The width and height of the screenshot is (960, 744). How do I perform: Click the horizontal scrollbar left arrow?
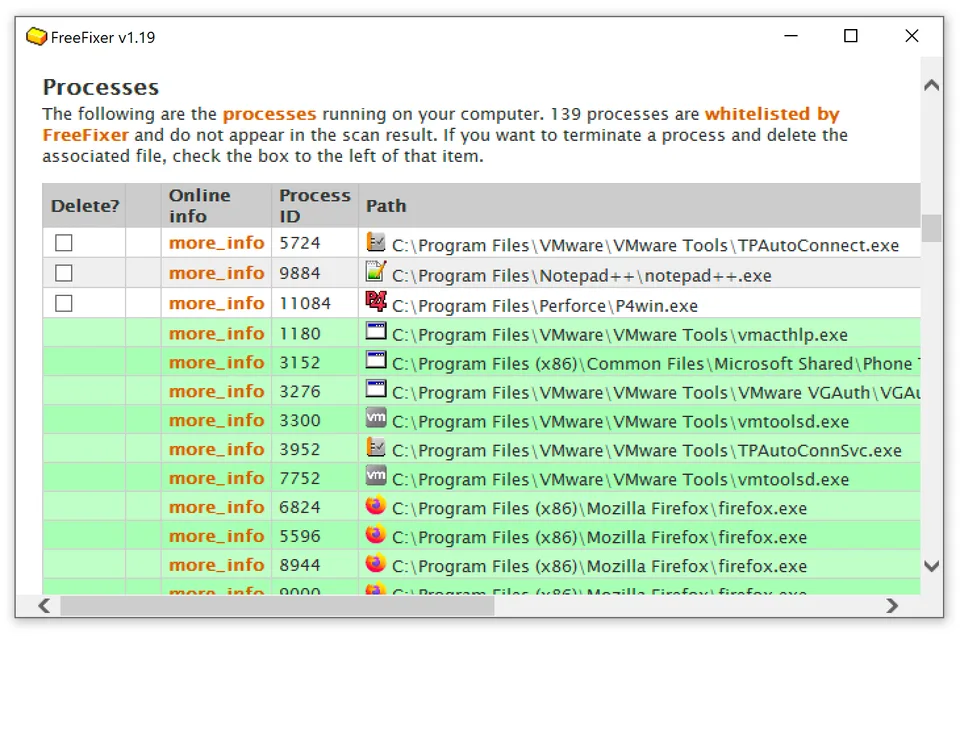click(44, 606)
